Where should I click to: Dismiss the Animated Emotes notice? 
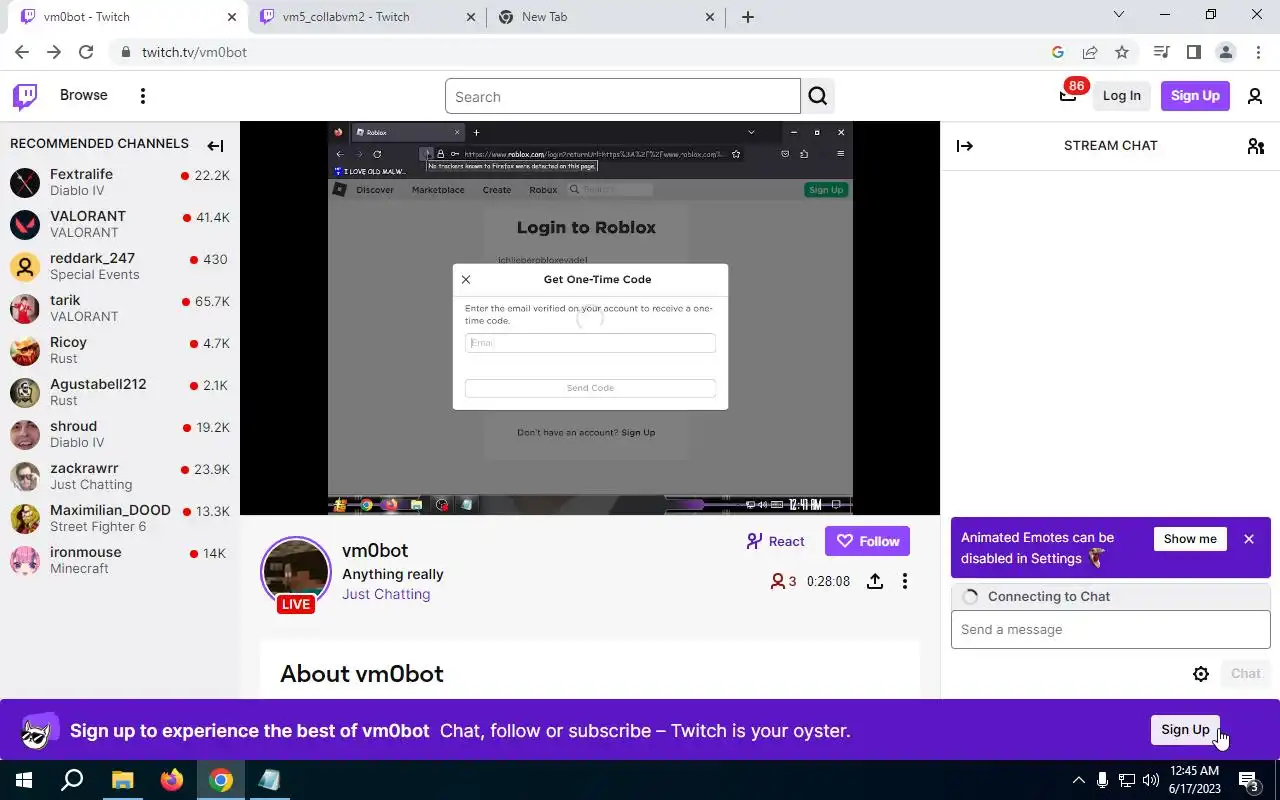click(x=1249, y=539)
